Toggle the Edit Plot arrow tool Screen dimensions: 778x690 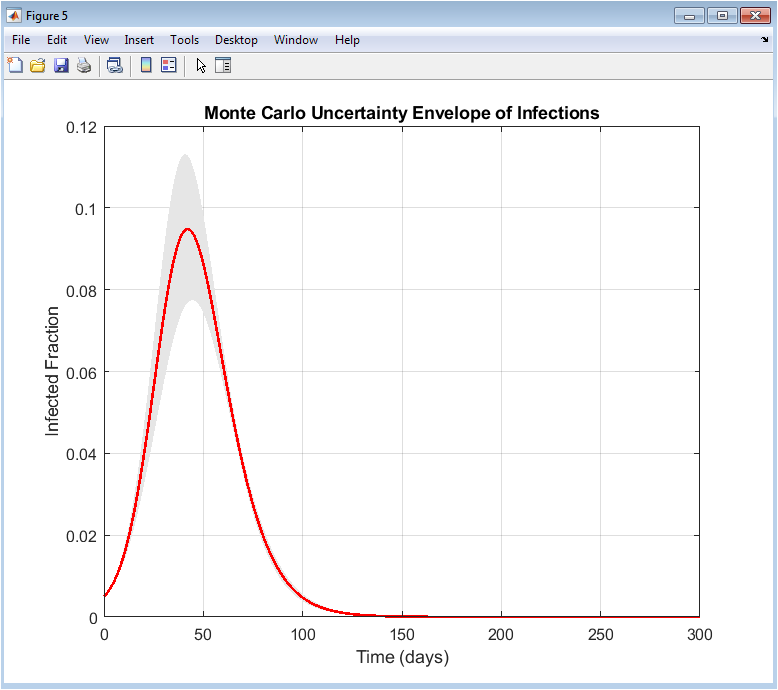pyautogui.click(x=201, y=66)
